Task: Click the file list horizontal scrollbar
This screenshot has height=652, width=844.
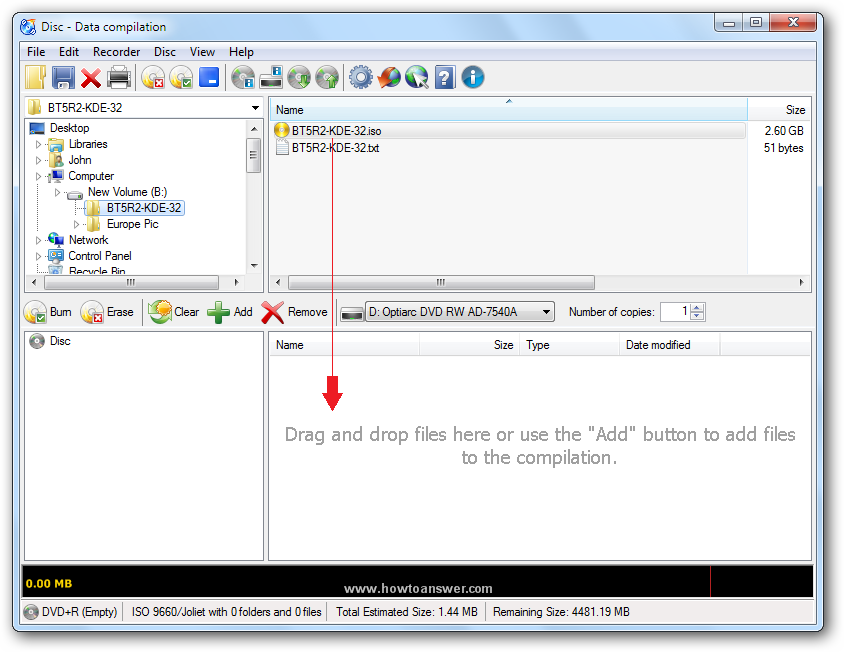Action: (441, 283)
